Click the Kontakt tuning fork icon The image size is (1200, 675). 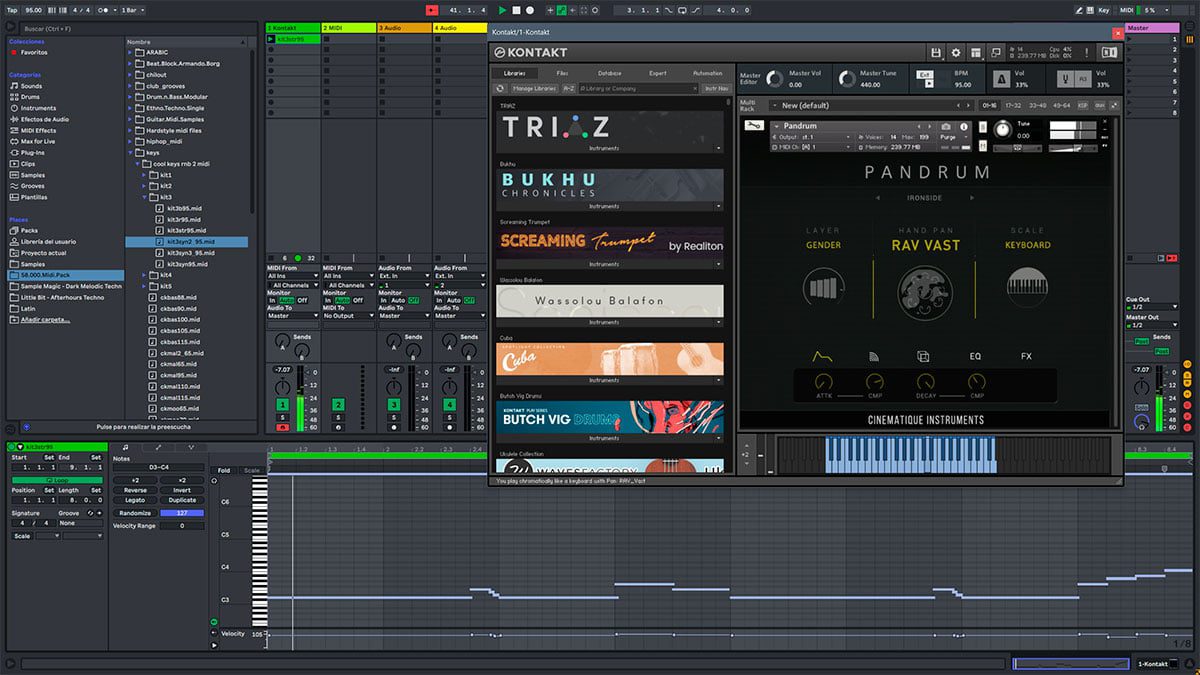(1067, 79)
